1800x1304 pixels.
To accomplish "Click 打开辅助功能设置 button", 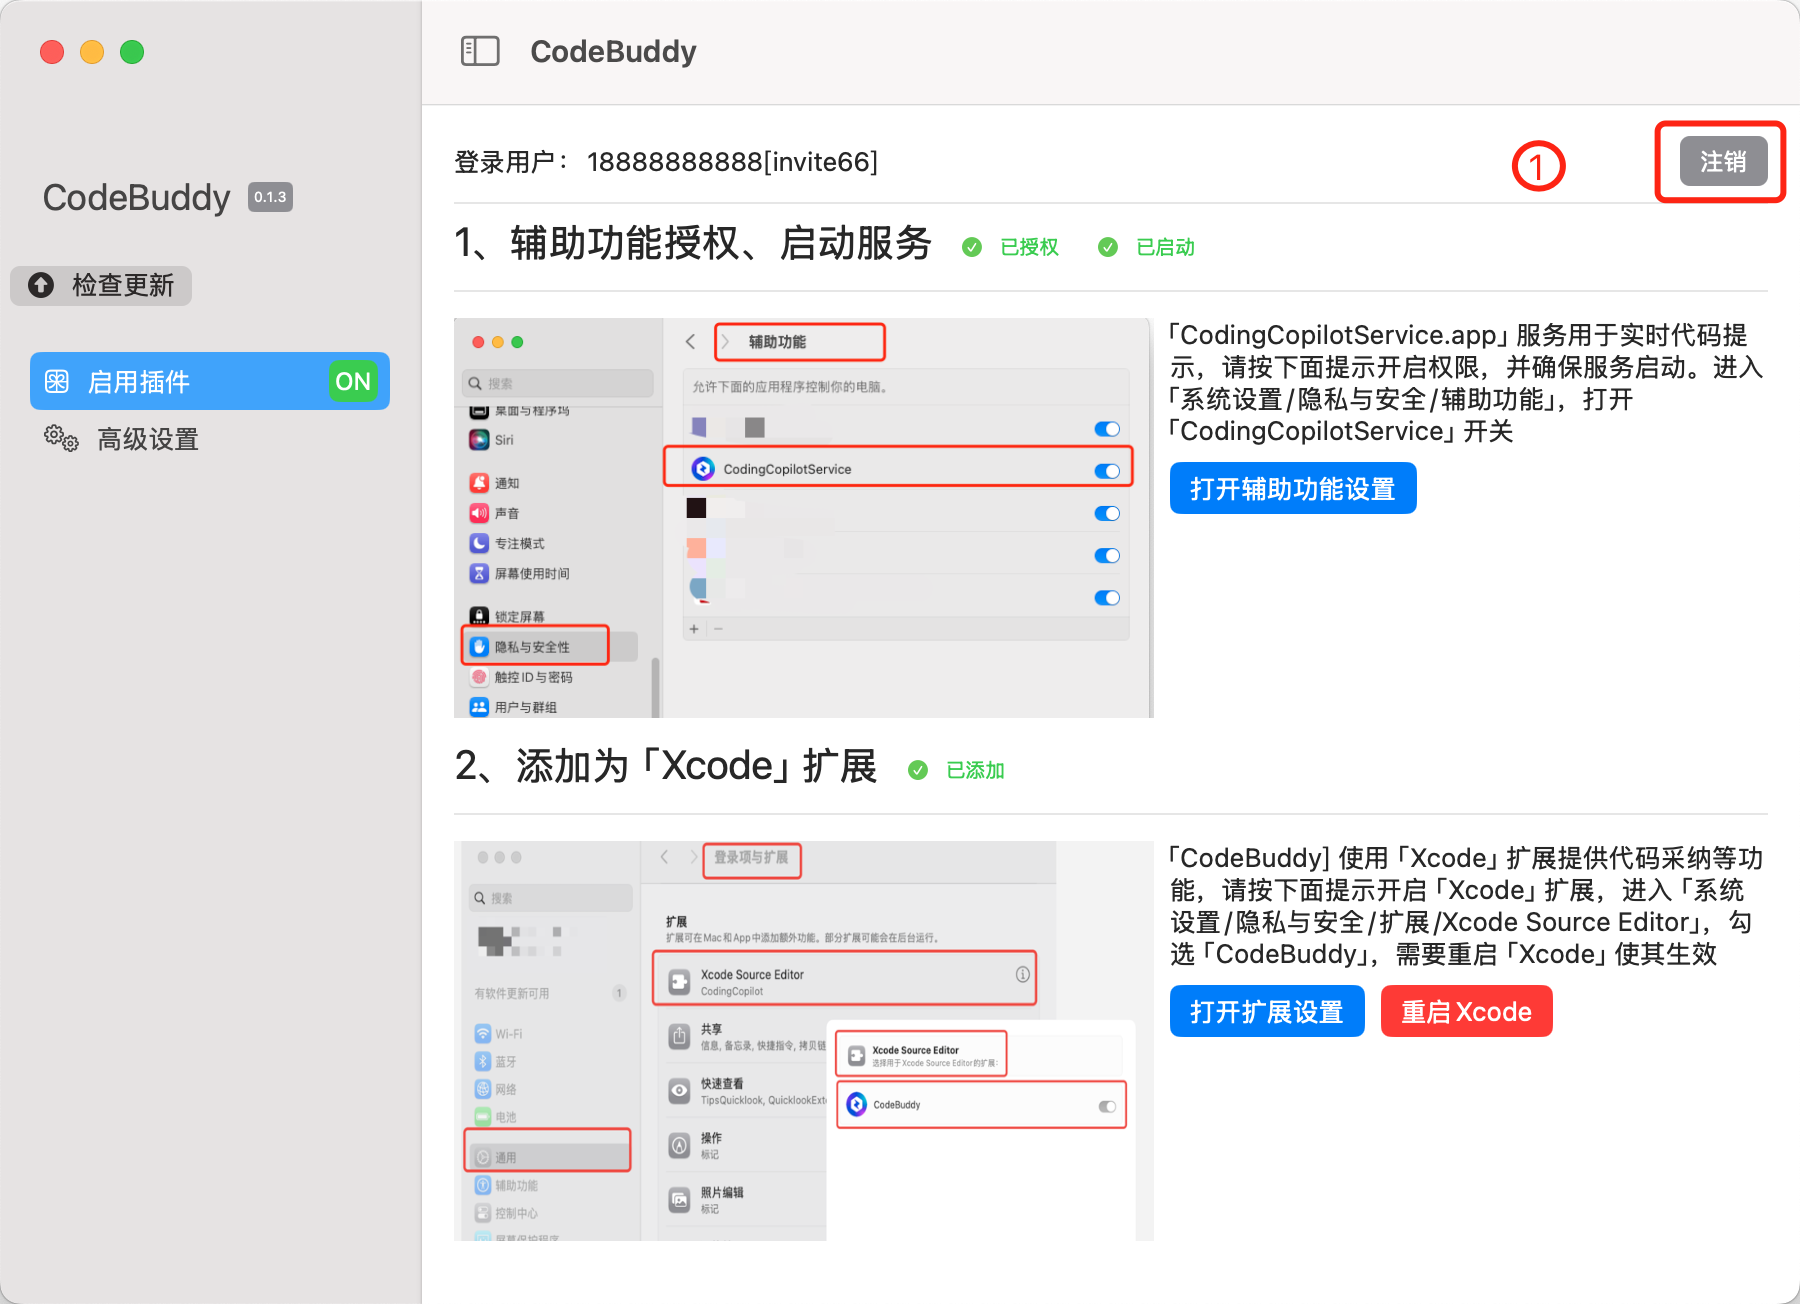I will [x=1292, y=489].
